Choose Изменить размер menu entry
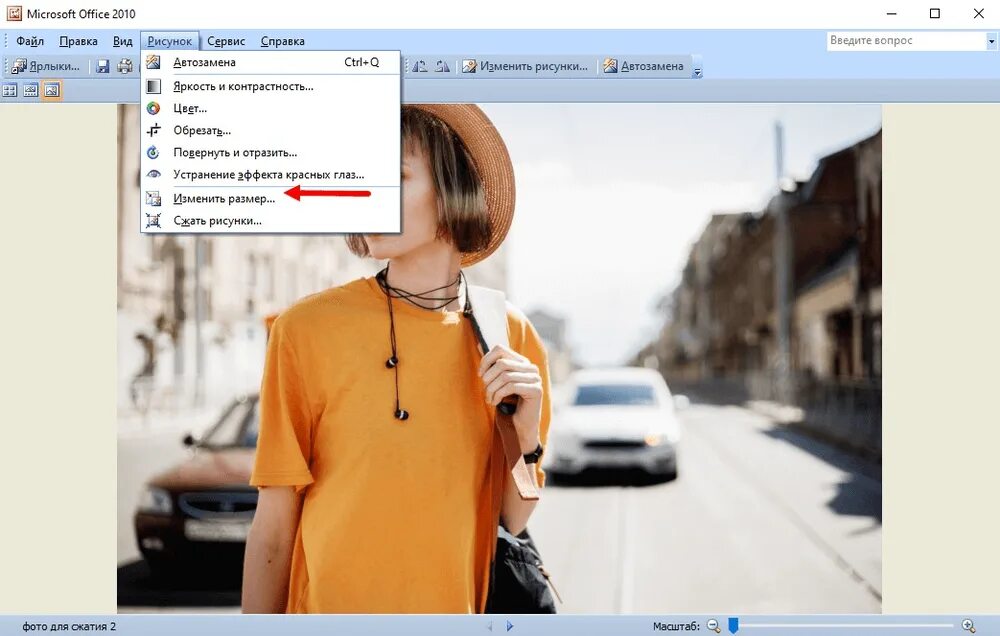Image resolution: width=1000 pixels, height=636 pixels. 271,198
